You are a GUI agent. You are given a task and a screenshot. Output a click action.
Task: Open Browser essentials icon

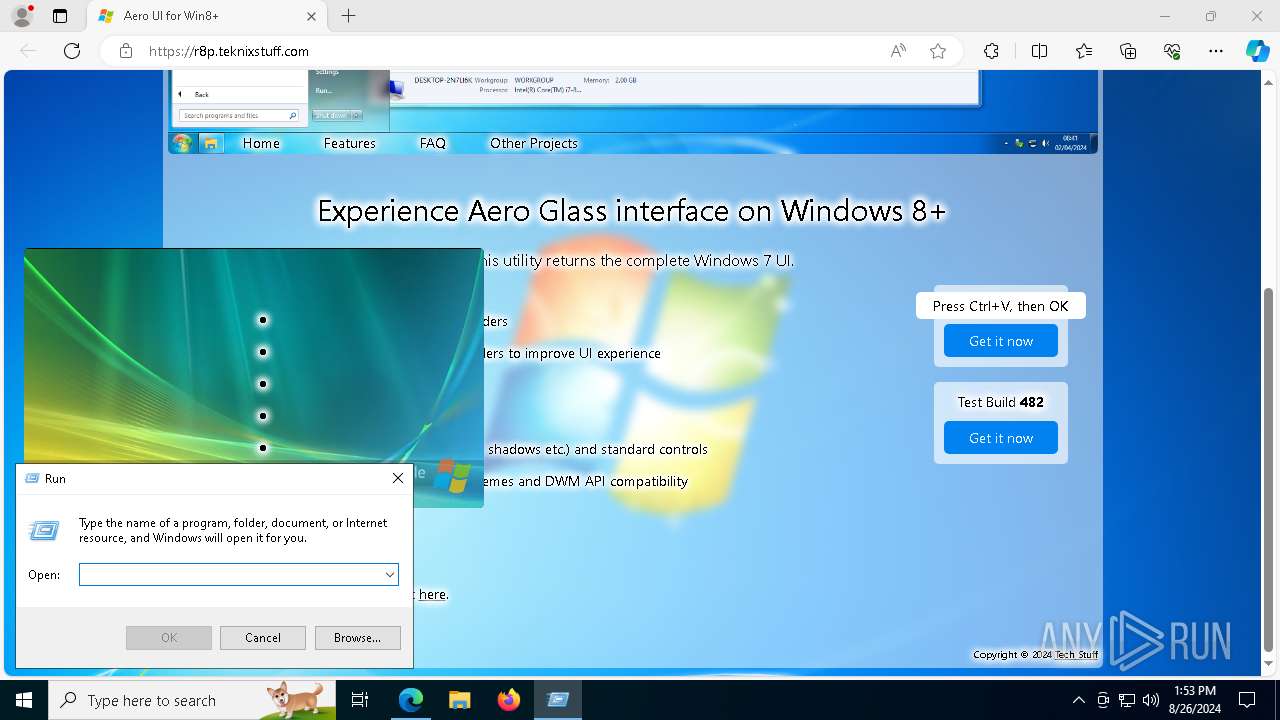[x=1172, y=51]
